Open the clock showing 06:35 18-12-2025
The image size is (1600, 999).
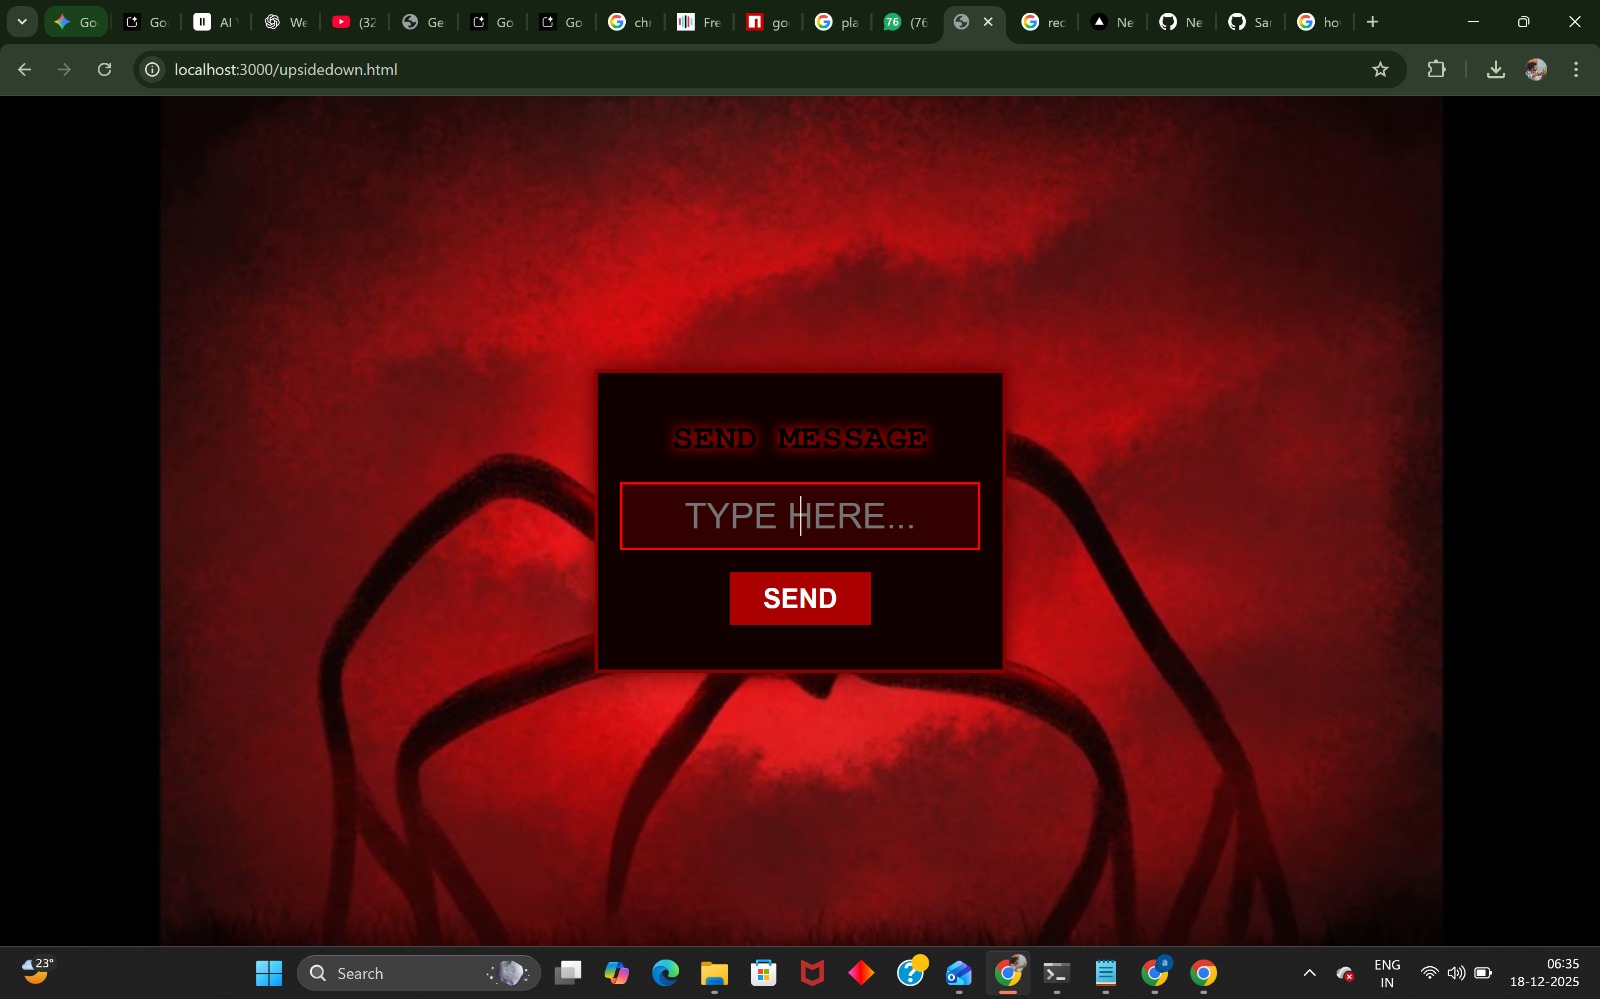(x=1545, y=973)
